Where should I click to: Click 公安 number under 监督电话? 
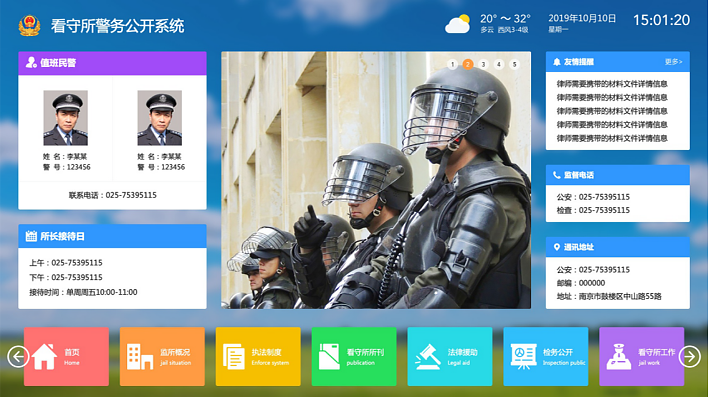[x=593, y=197]
